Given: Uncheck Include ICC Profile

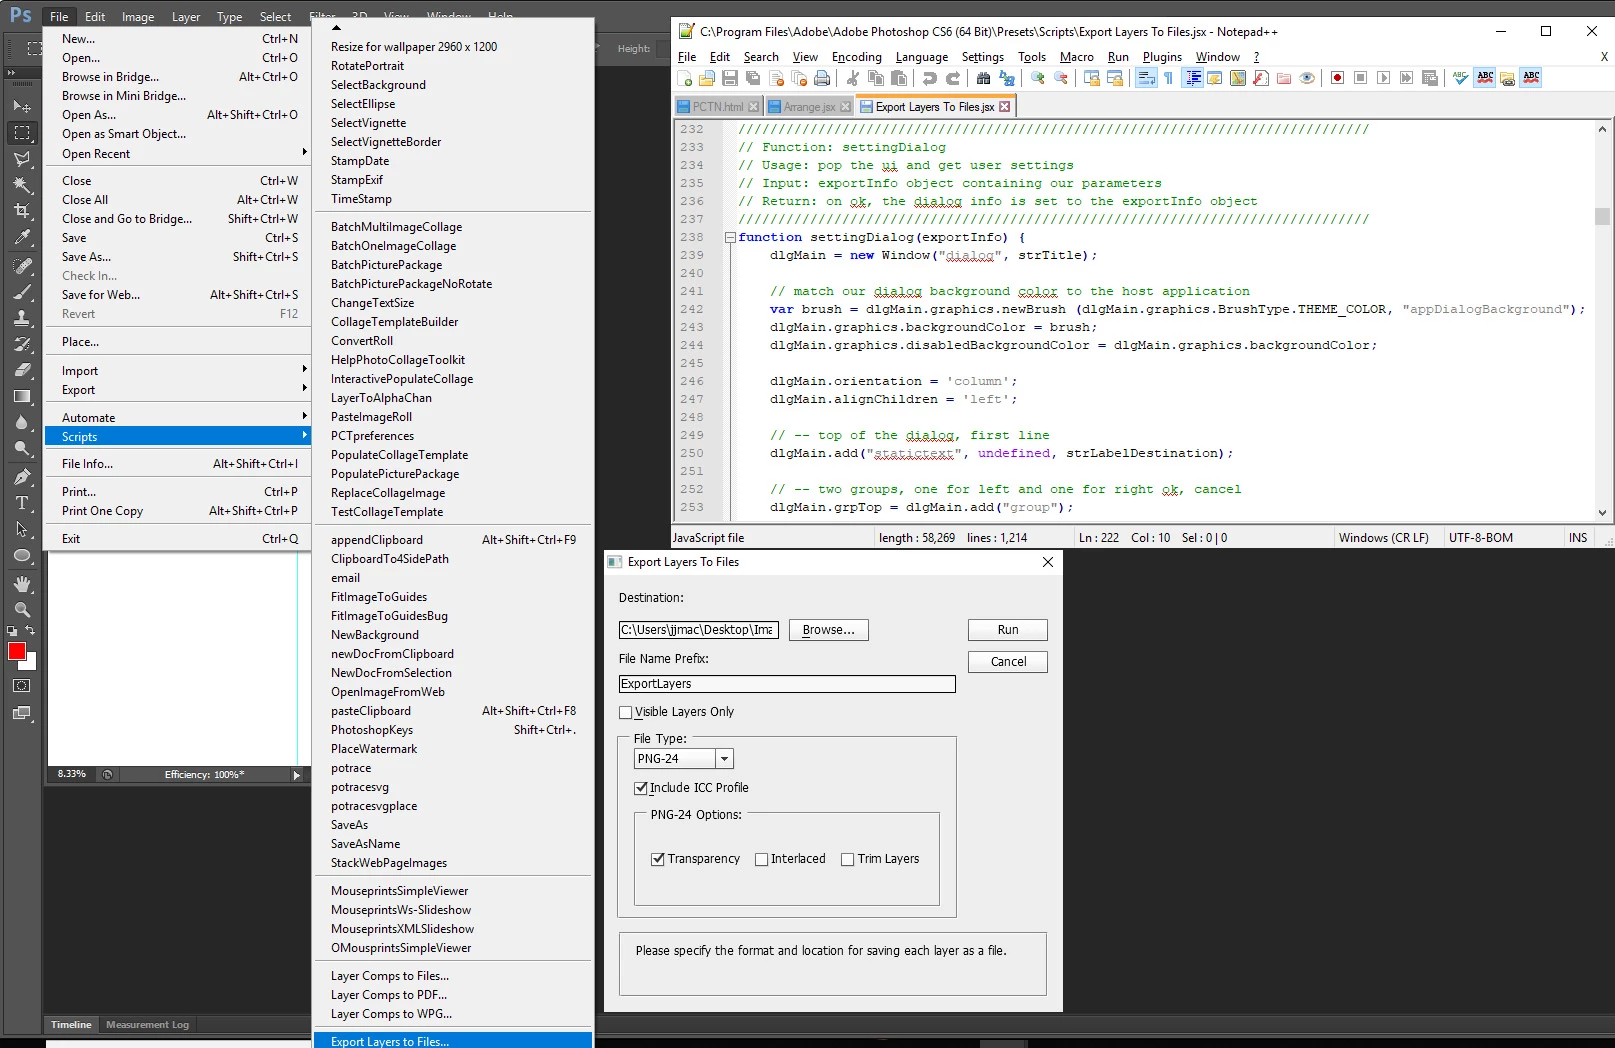Looking at the screenshot, I should click(x=641, y=788).
